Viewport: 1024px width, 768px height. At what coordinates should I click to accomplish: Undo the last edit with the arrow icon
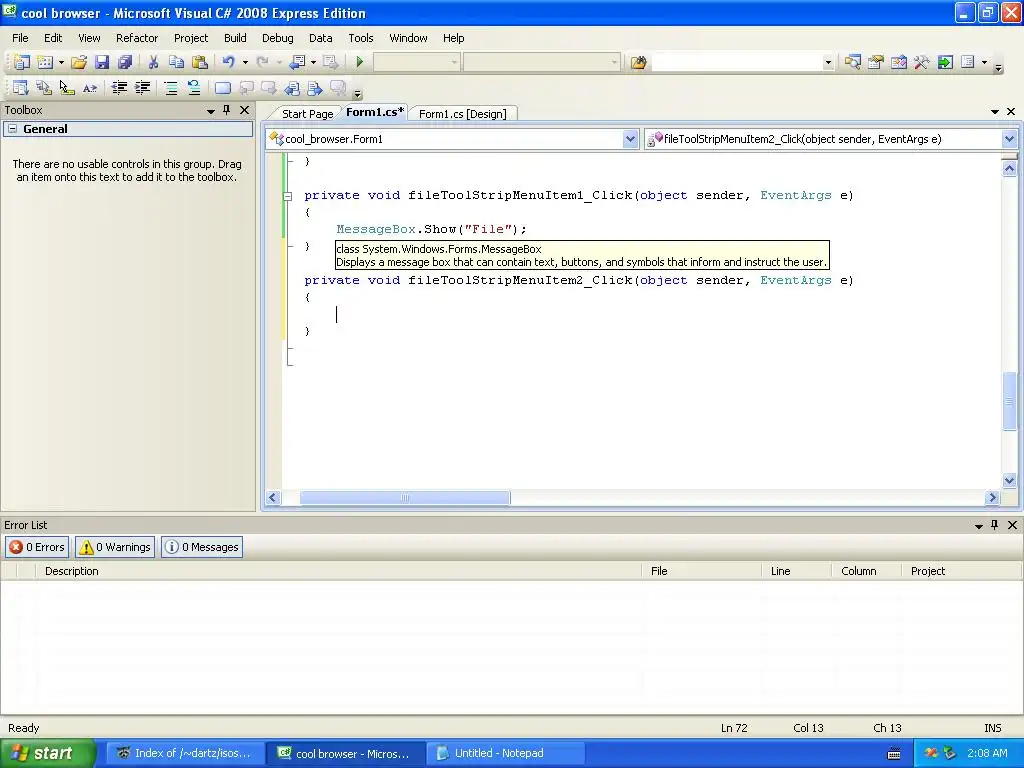coord(229,62)
